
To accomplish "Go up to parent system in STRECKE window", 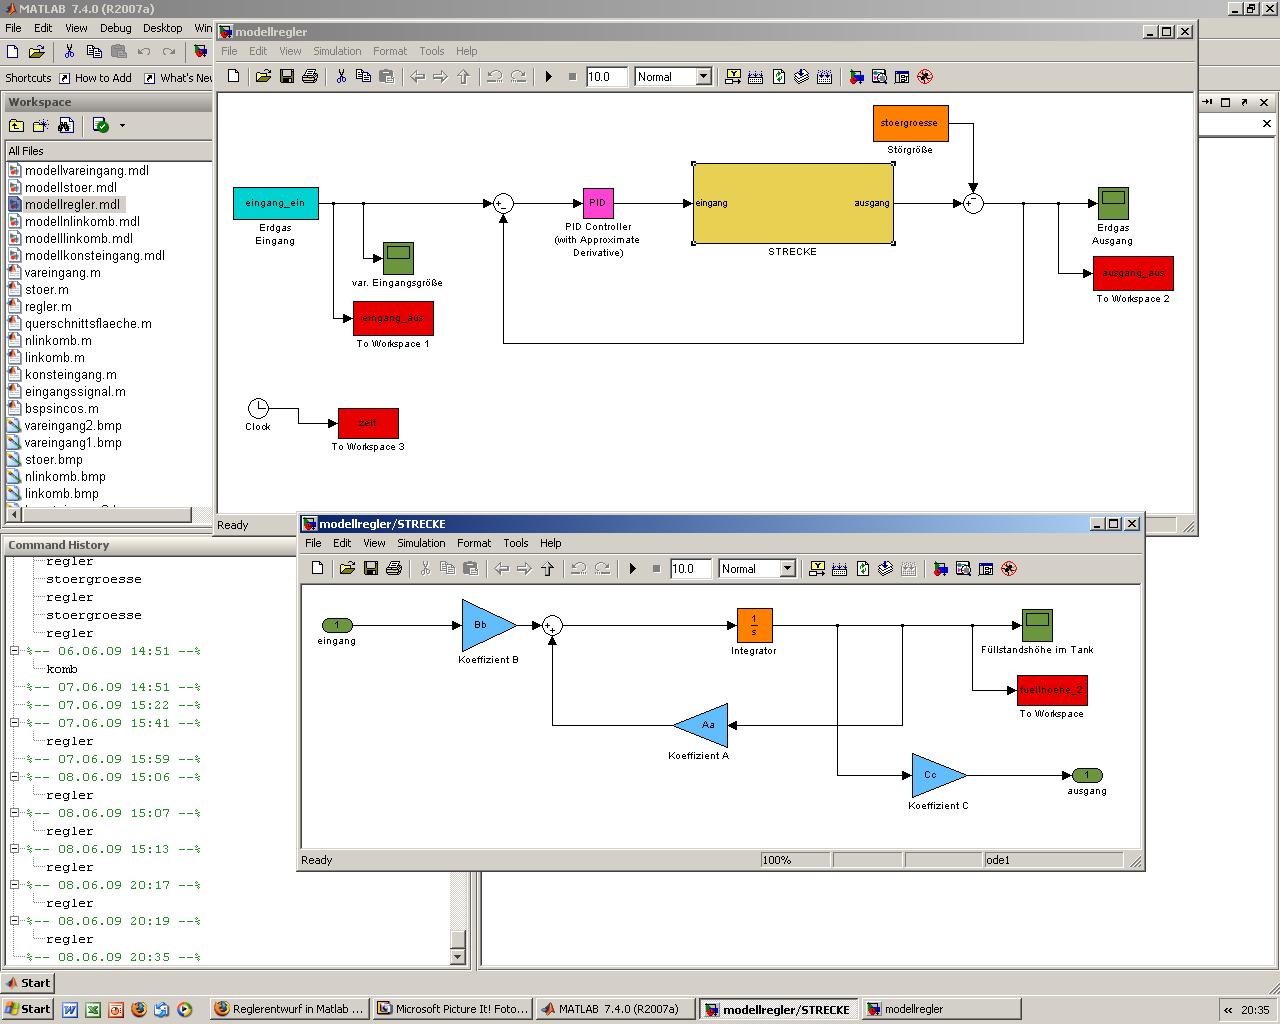I will pyautogui.click(x=547, y=568).
